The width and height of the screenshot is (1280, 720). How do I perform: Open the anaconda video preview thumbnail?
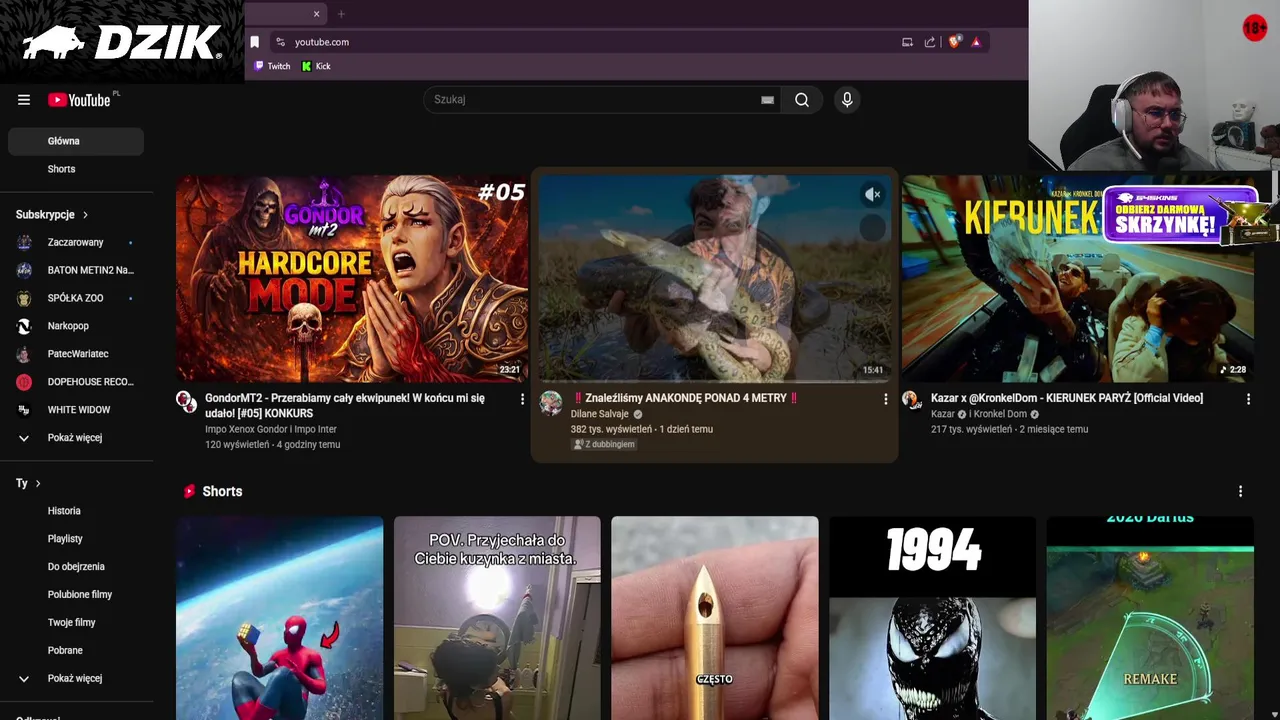[x=714, y=279]
